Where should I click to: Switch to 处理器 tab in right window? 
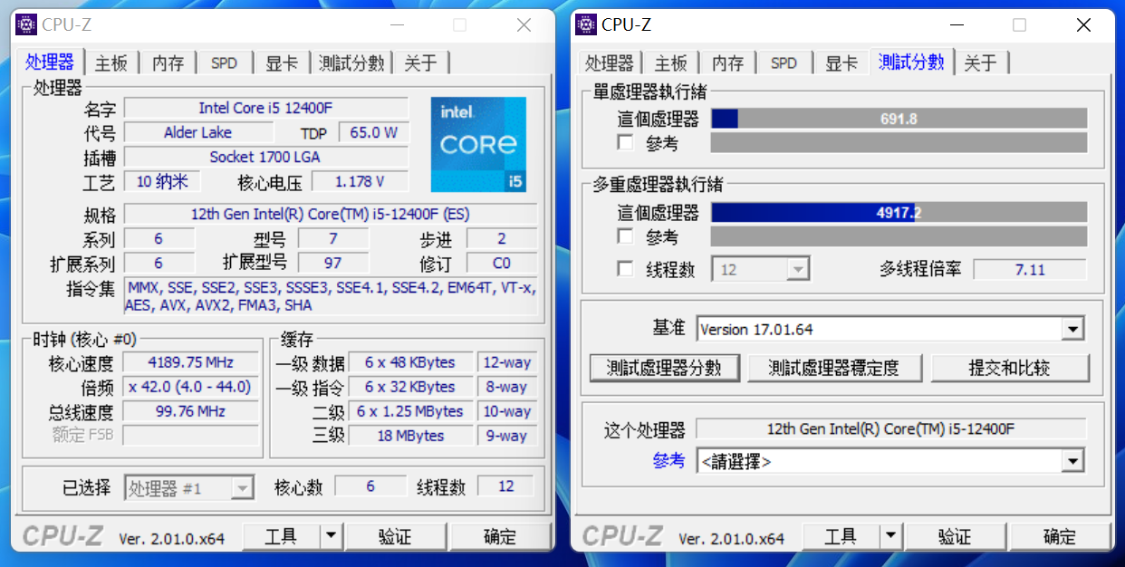click(x=610, y=63)
